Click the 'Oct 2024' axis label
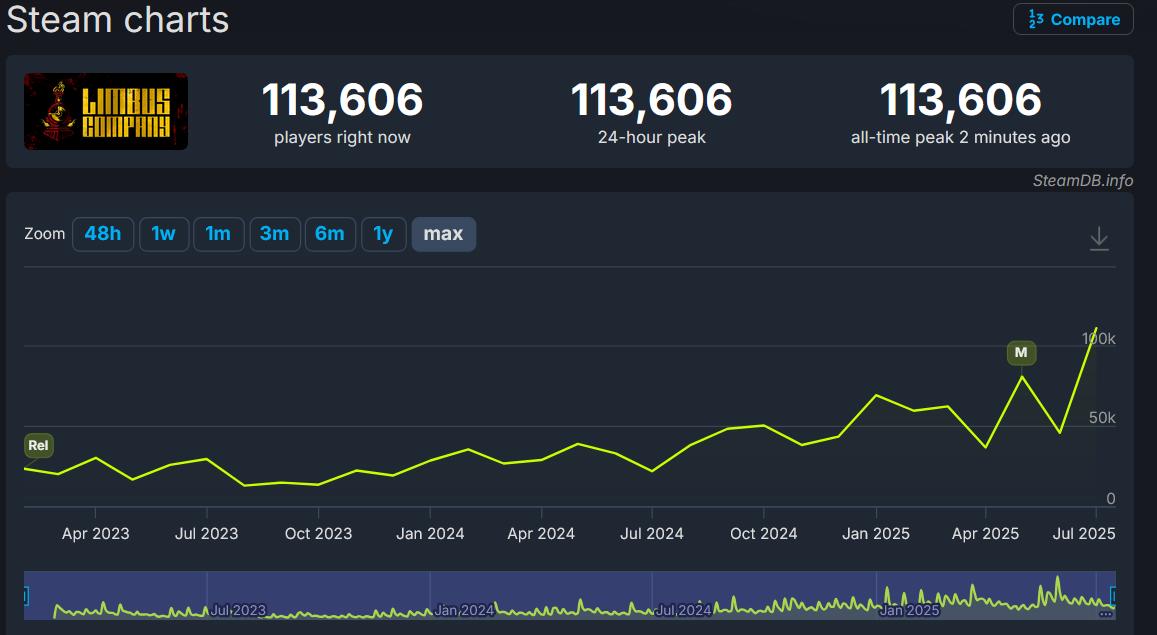1157x635 pixels. tap(764, 533)
